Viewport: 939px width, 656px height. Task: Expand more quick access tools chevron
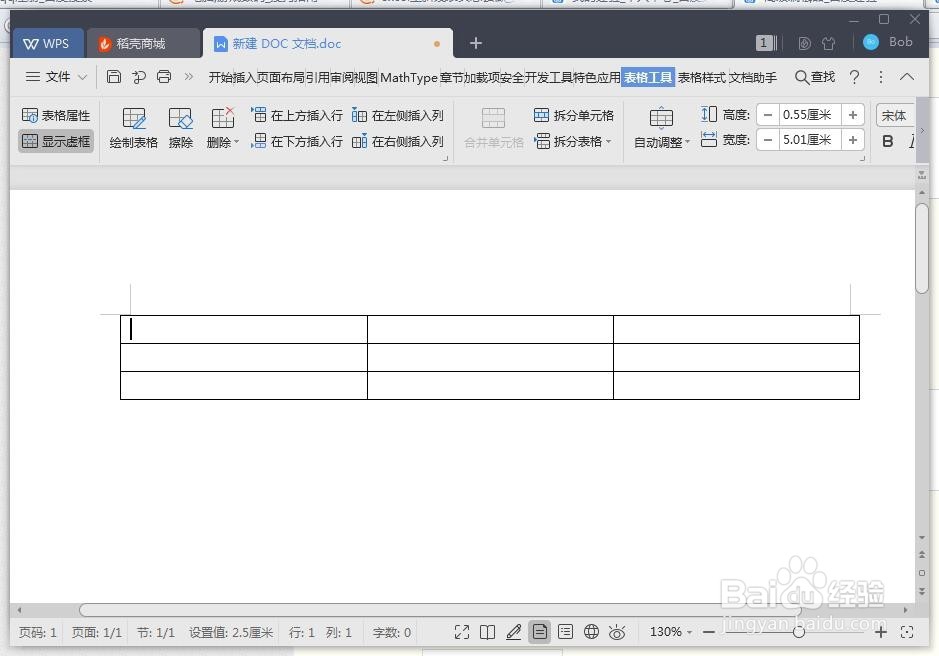(x=189, y=77)
